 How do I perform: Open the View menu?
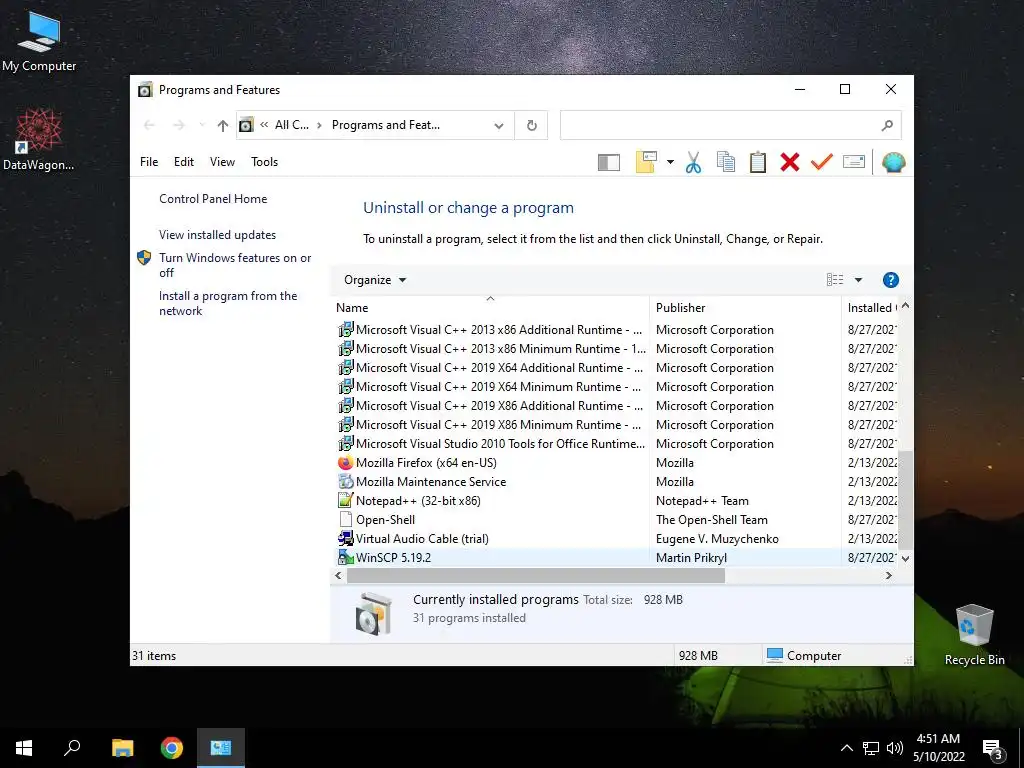click(x=222, y=162)
